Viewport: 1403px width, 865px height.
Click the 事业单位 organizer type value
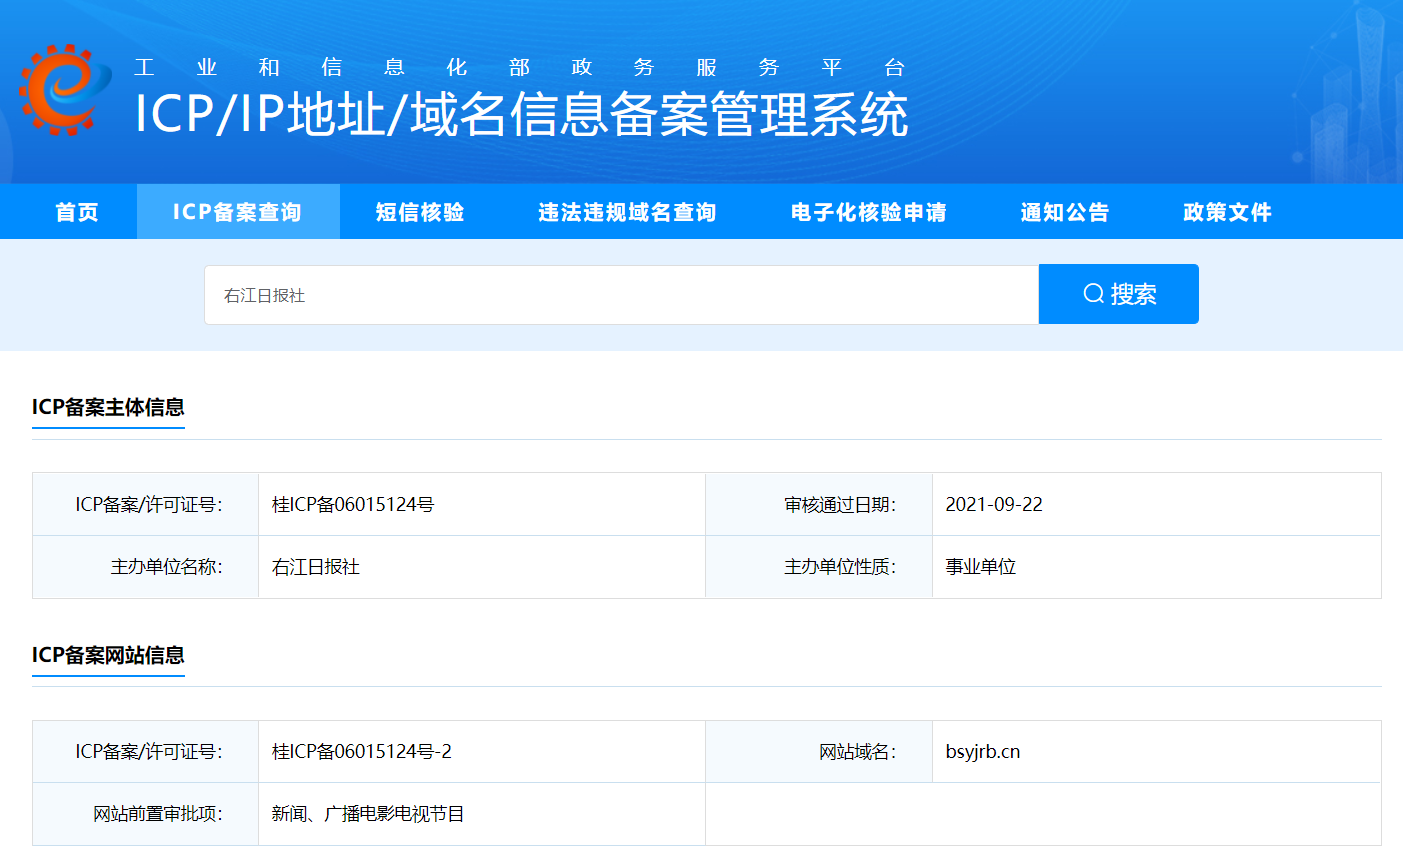(x=980, y=567)
